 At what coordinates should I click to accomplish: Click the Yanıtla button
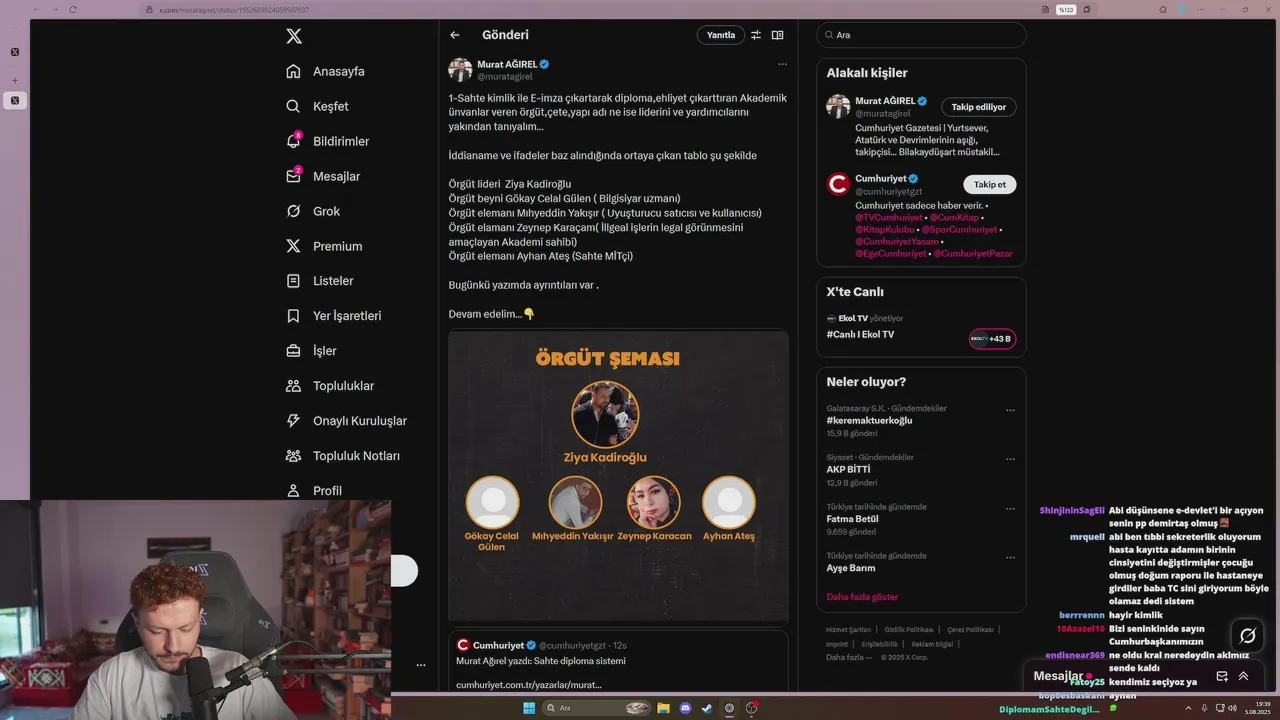pyautogui.click(x=721, y=35)
